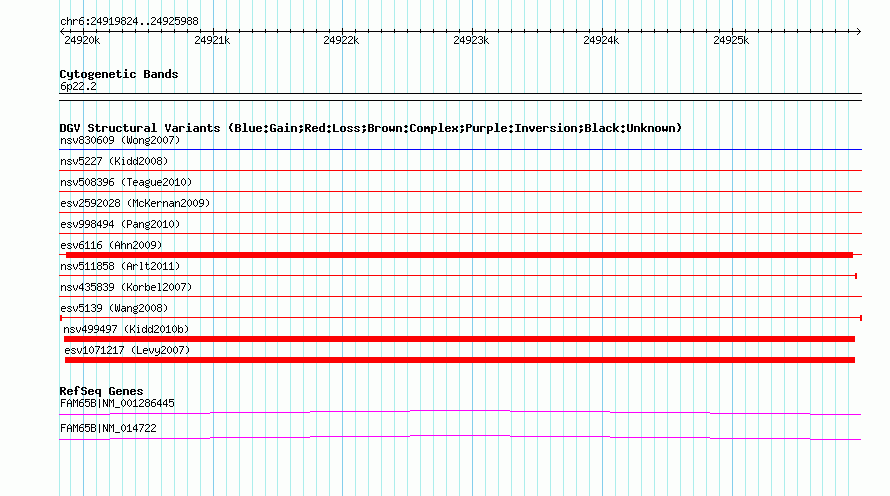Open variant esv2592028 (McKernan2009) label
The image size is (890, 496).
[135, 203]
